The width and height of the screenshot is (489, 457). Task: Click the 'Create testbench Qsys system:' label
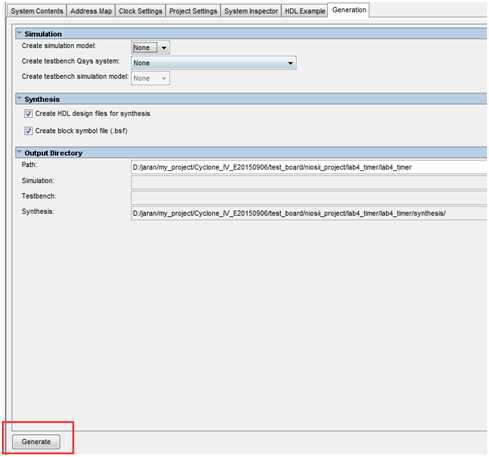(x=71, y=61)
